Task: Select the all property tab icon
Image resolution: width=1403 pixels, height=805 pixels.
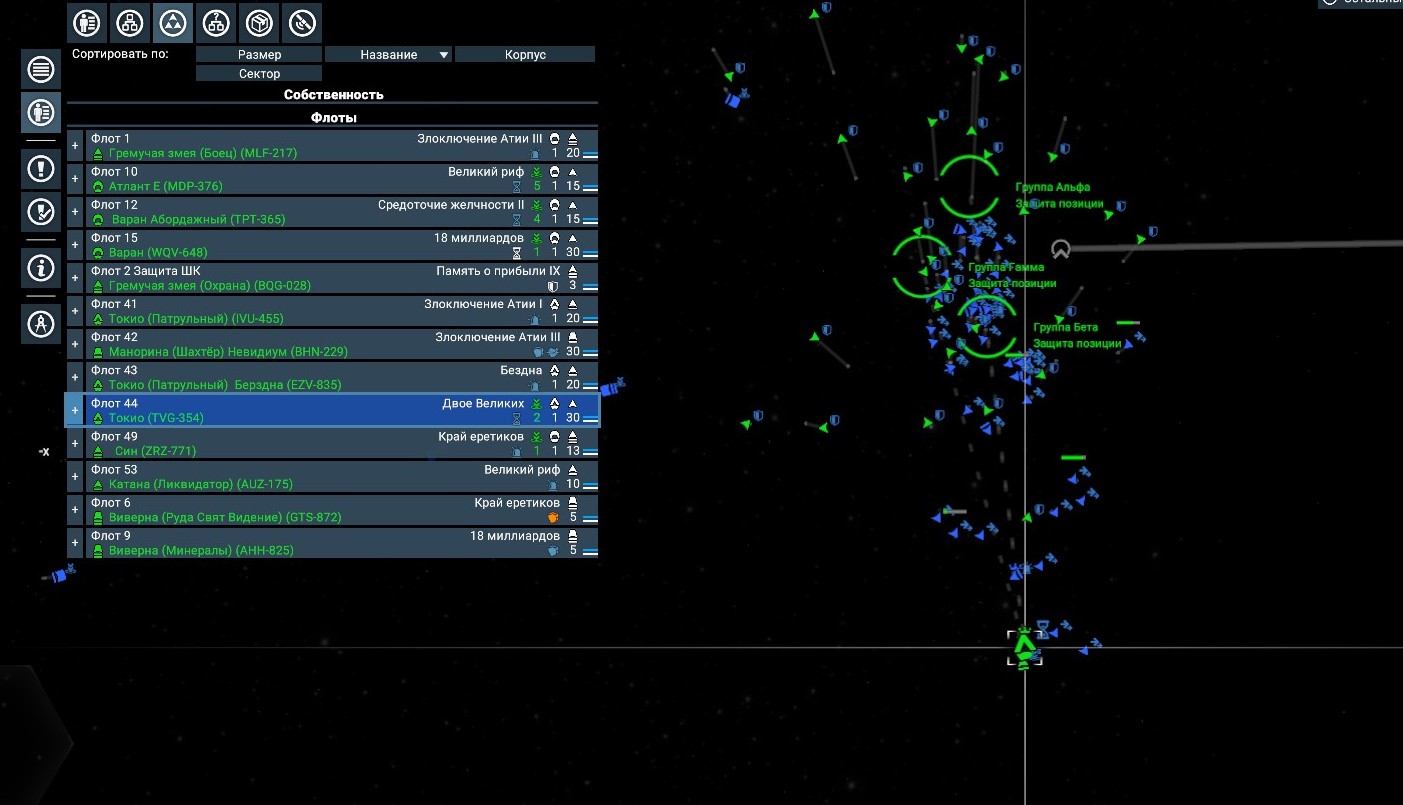Action: click(87, 22)
